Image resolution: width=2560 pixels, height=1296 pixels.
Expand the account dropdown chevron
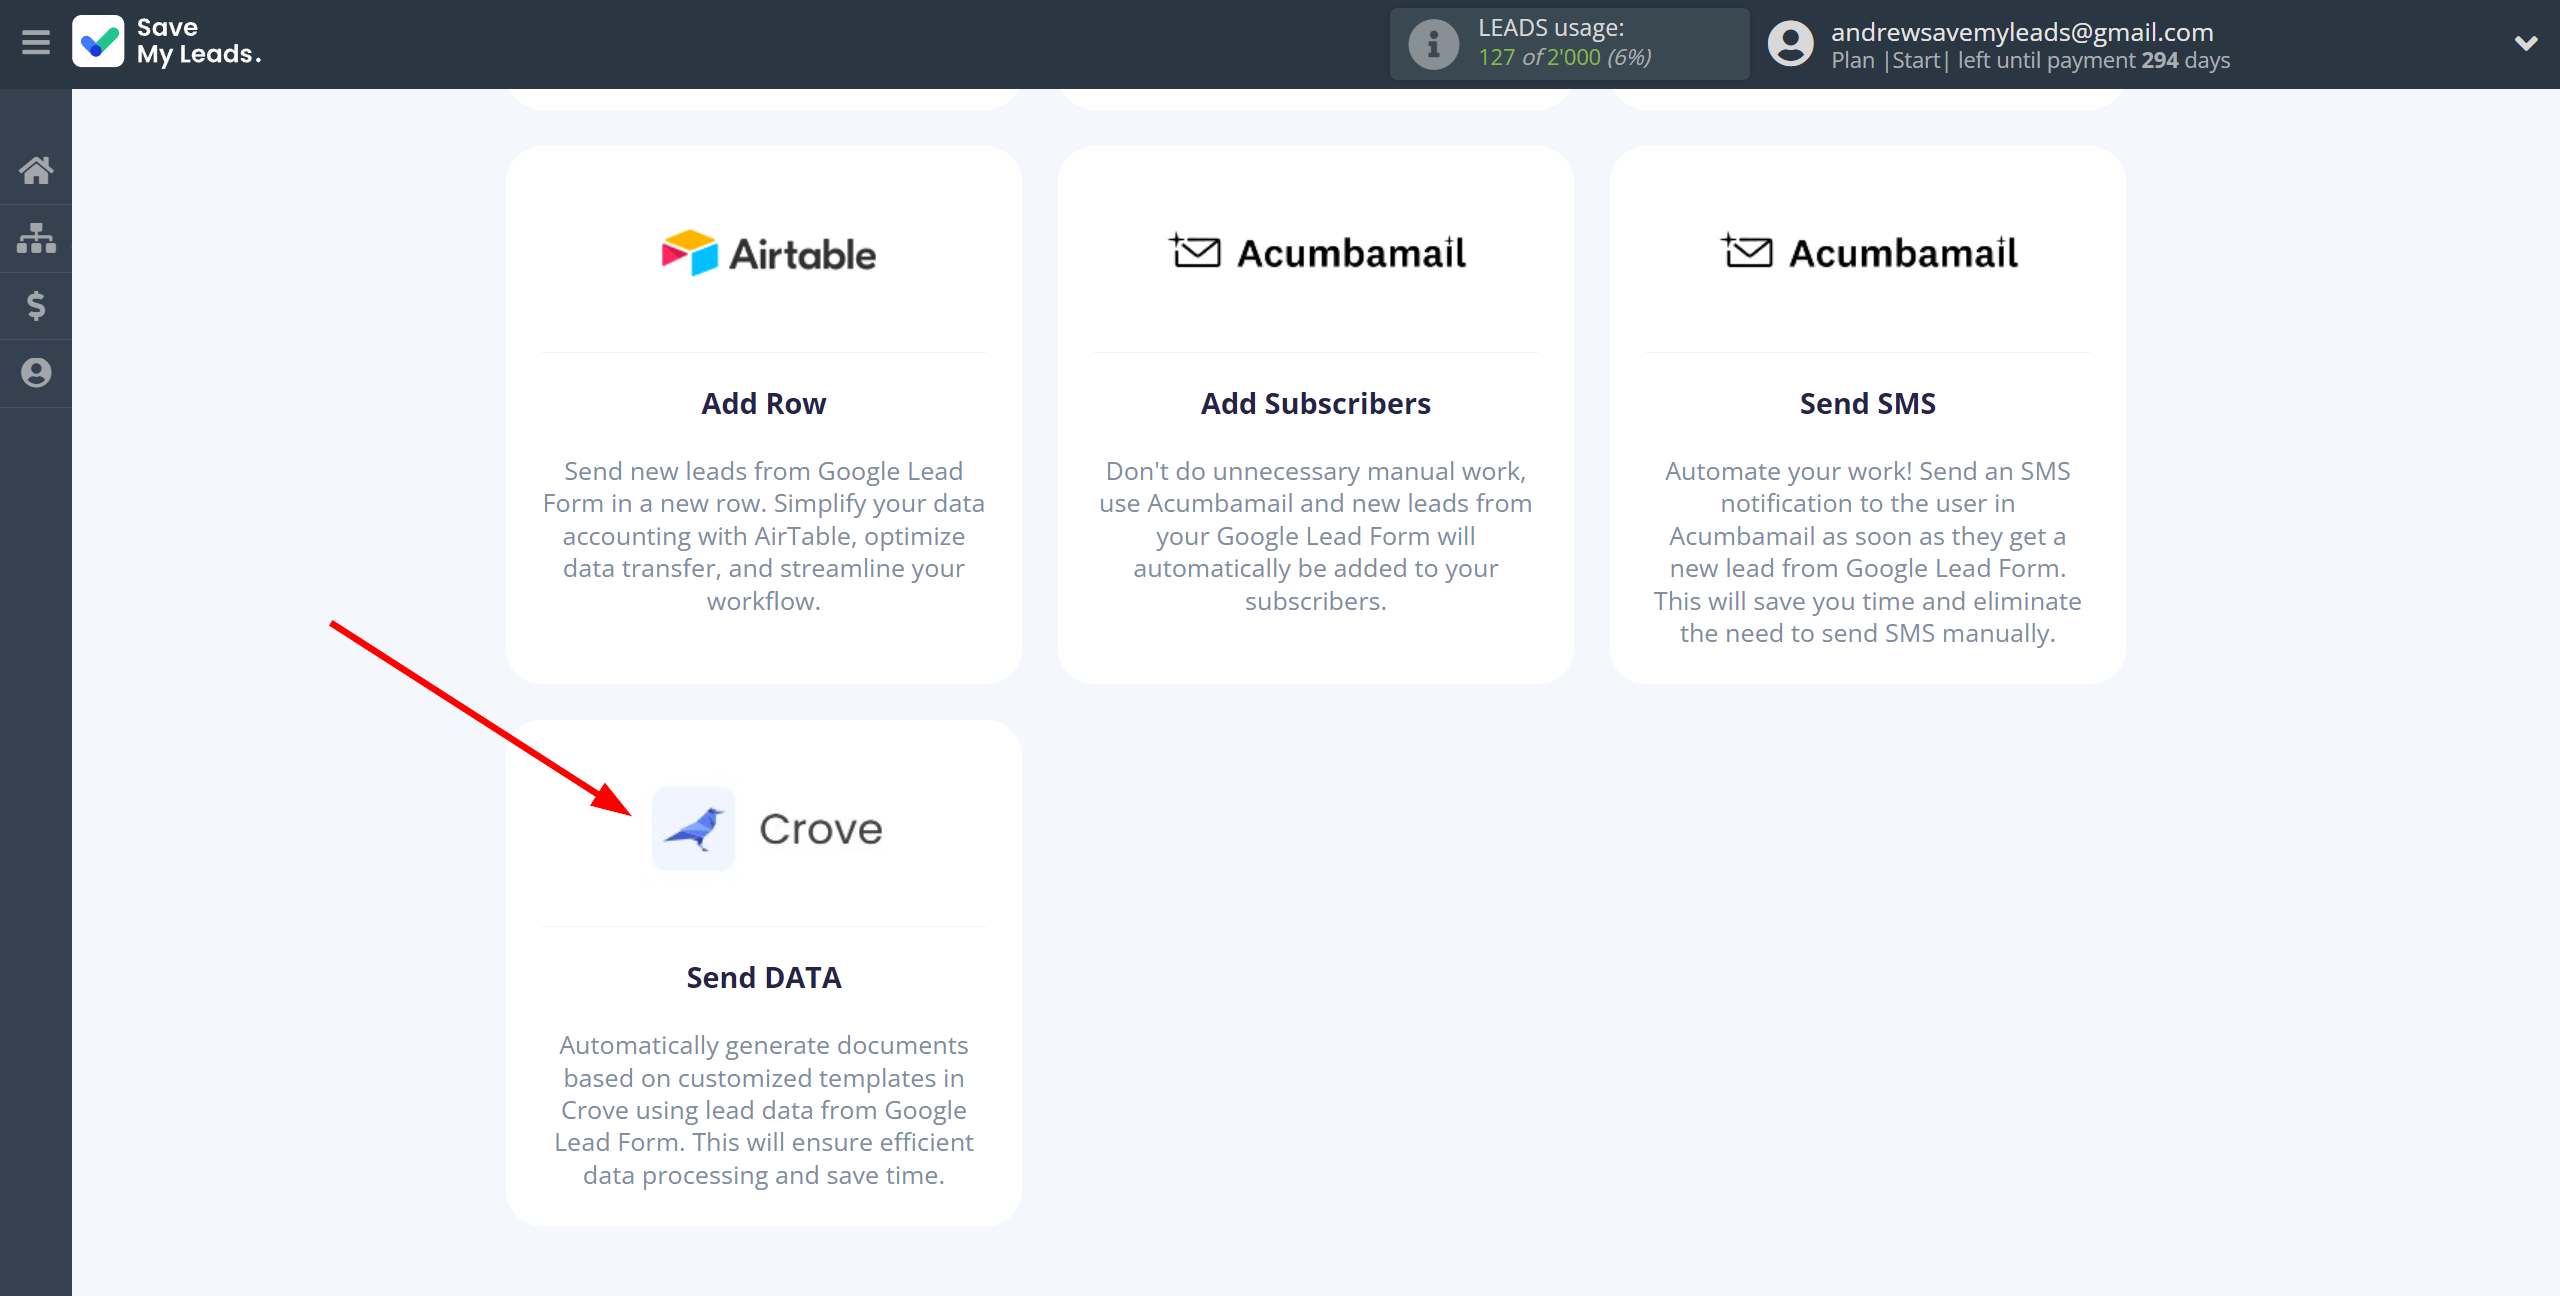[x=2526, y=43]
